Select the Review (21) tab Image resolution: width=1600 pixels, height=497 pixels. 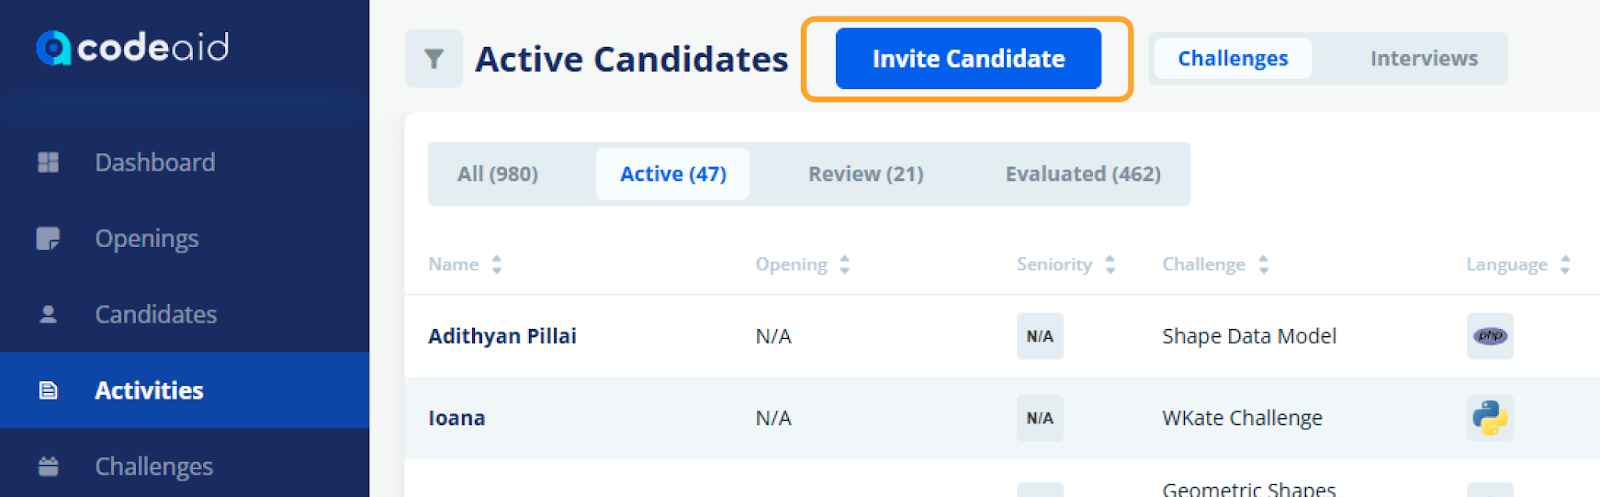(x=866, y=174)
